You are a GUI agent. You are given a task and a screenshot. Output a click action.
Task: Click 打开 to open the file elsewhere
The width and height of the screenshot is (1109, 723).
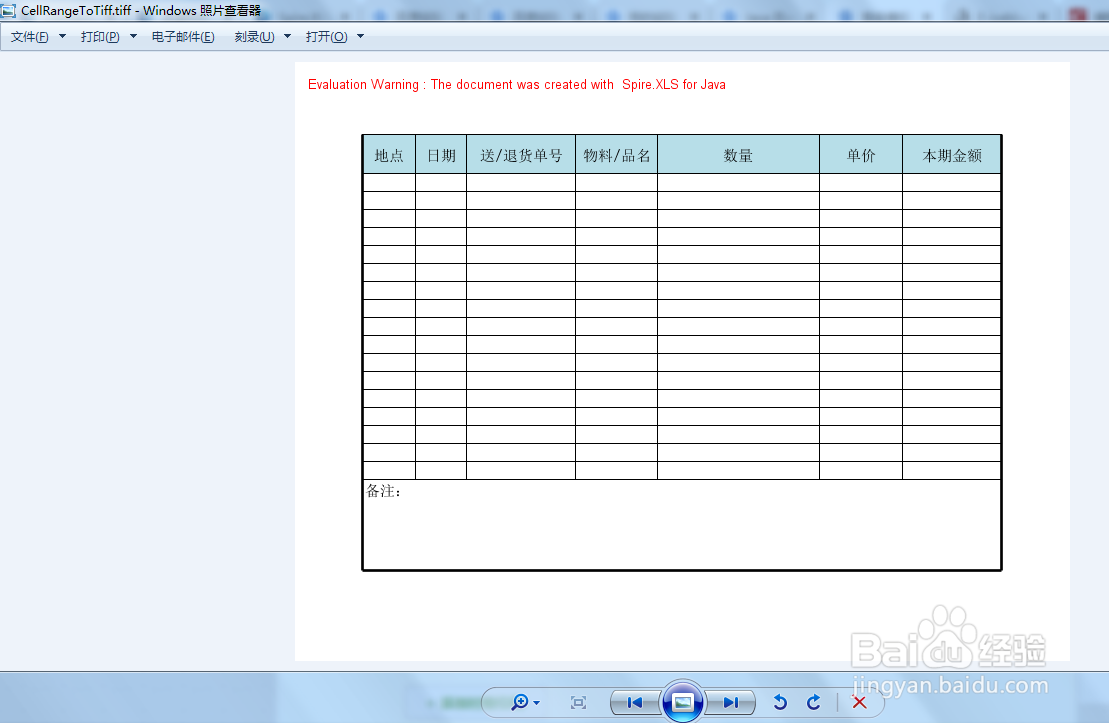[325, 35]
